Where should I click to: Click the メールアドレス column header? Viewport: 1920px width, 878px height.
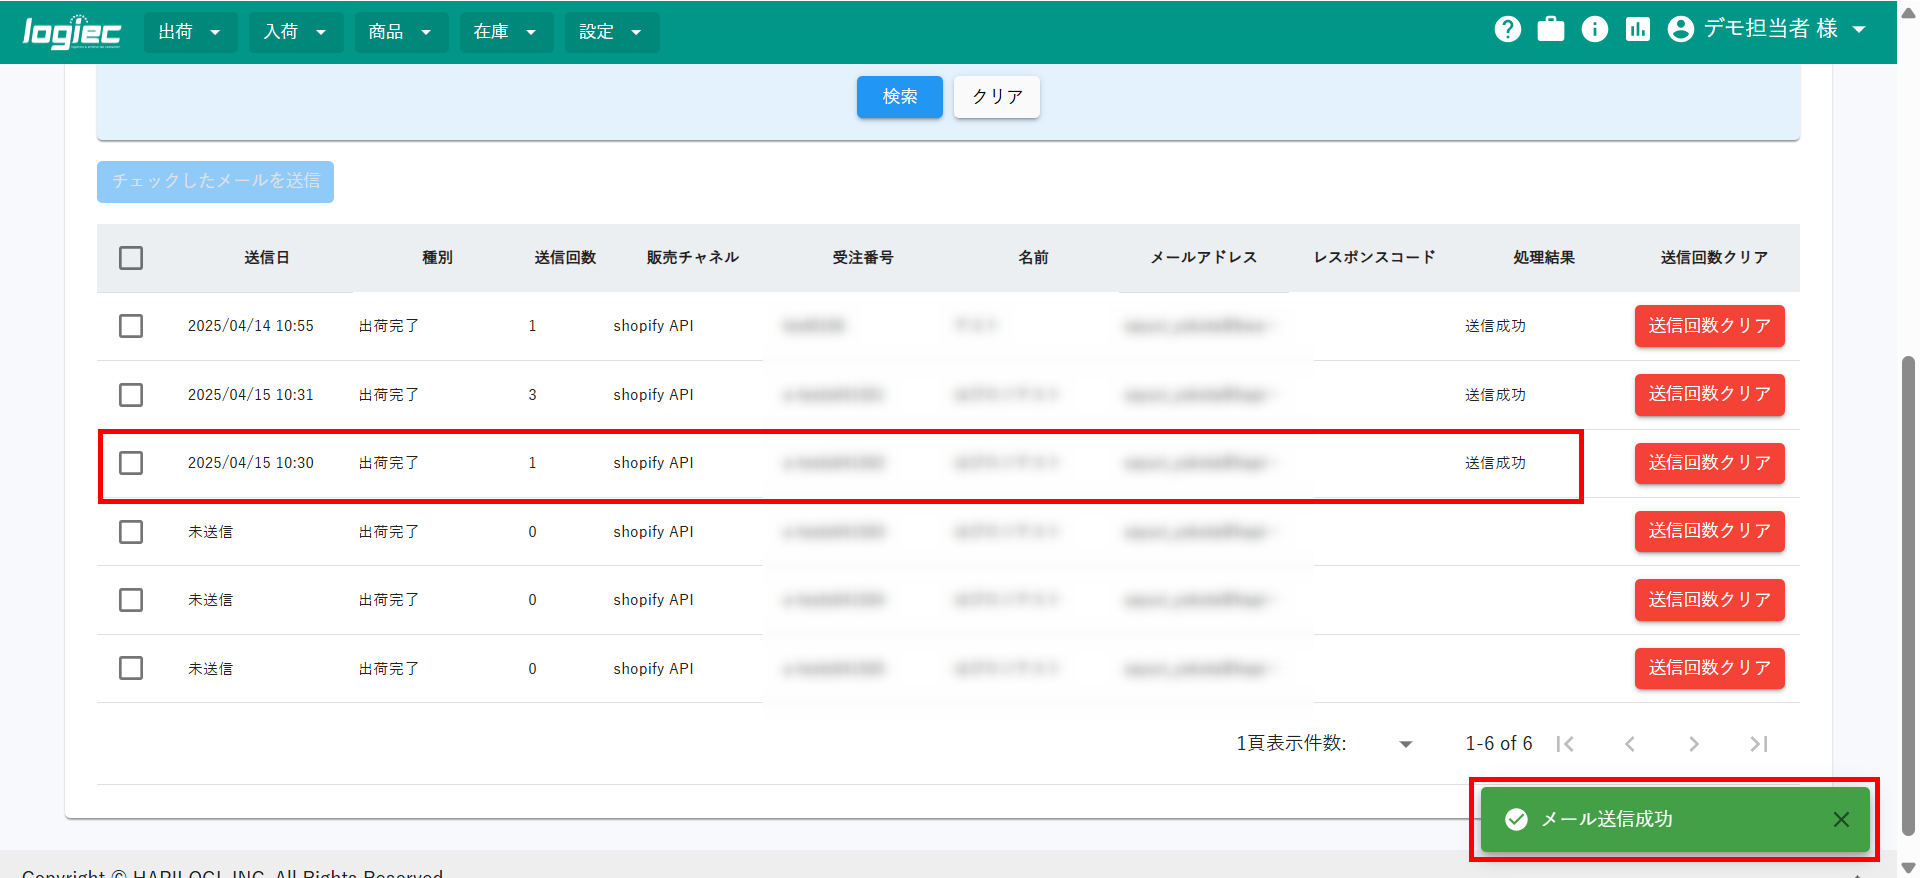click(1203, 258)
